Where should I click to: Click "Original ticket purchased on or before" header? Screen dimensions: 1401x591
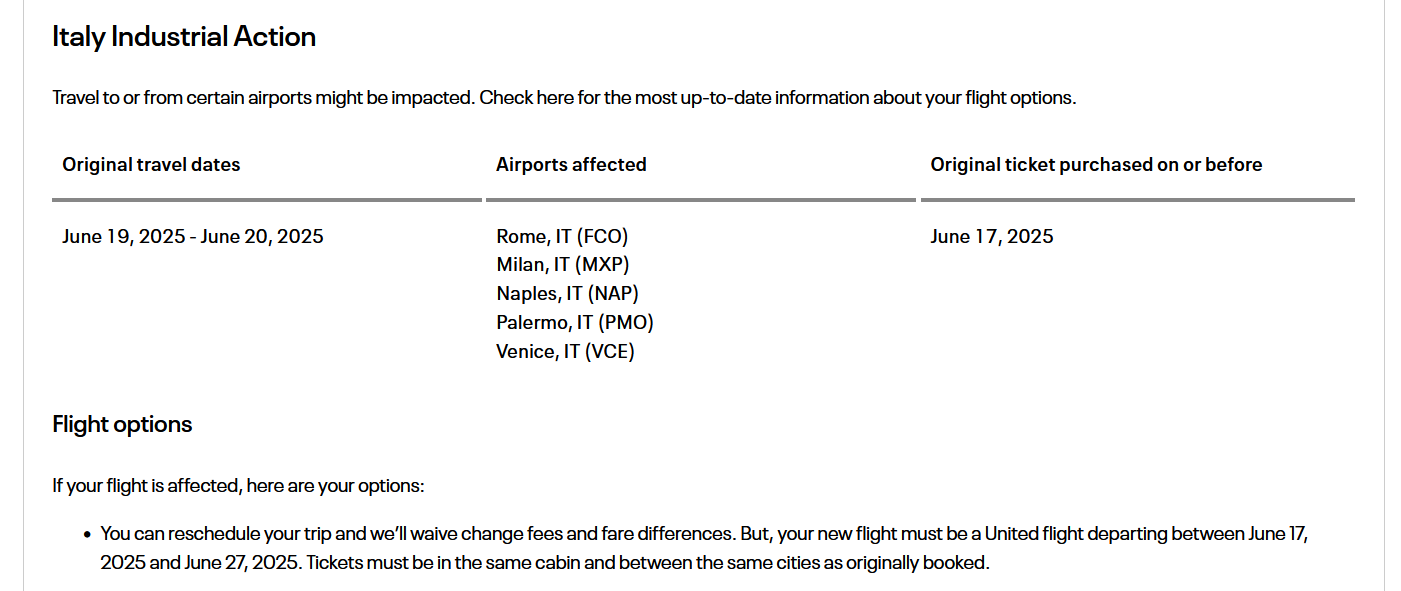[1096, 165]
